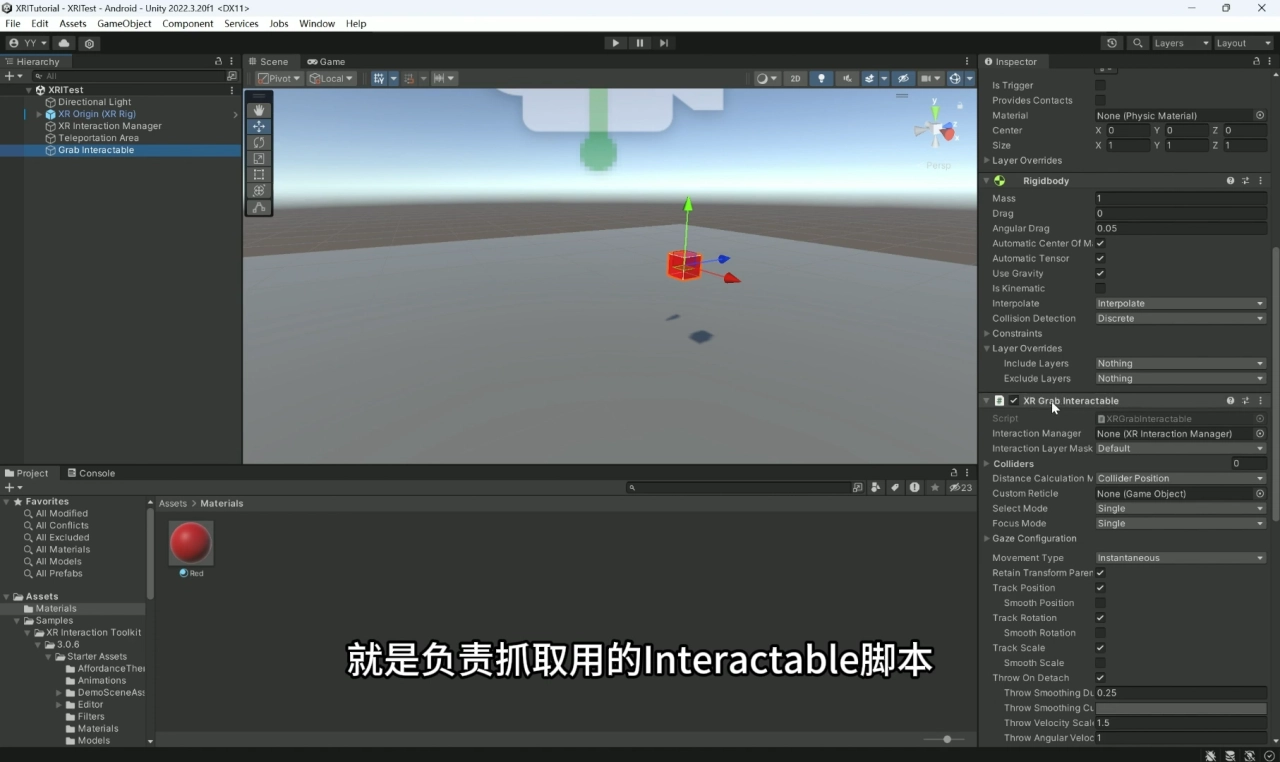Open Project search by label icon

tap(895, 487)
